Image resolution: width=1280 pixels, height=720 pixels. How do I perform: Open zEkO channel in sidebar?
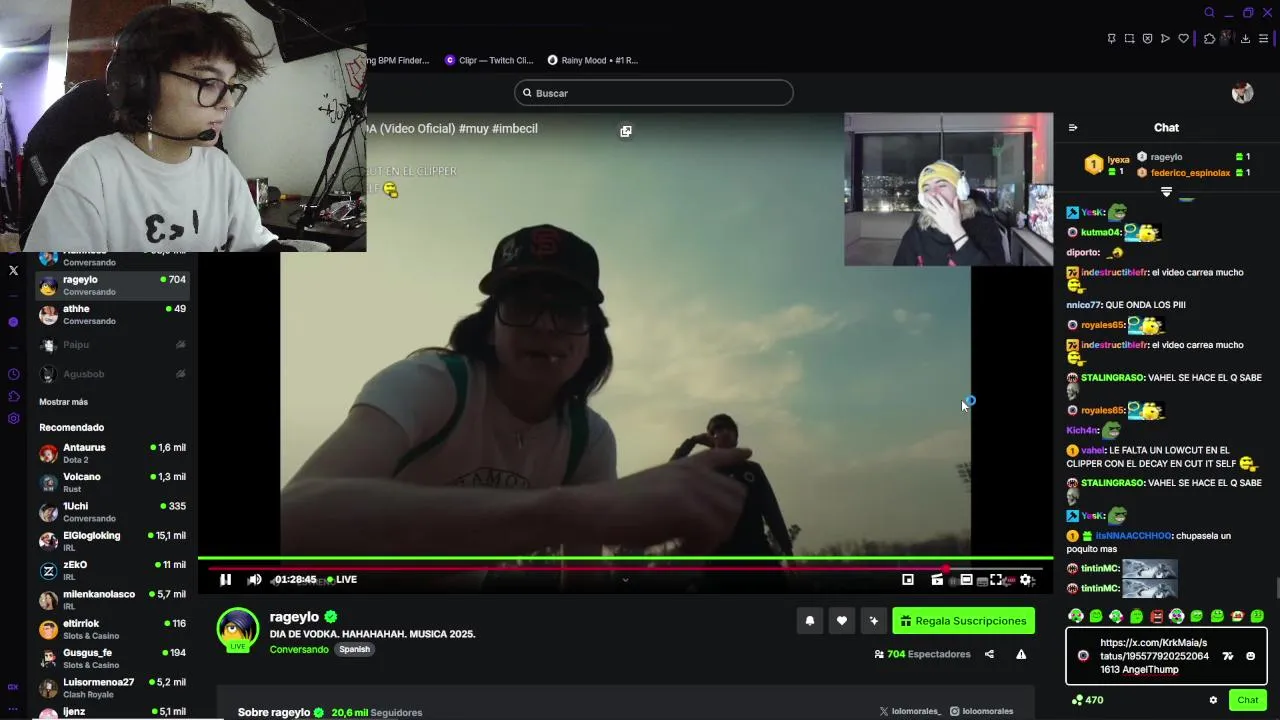coord(112,571)
